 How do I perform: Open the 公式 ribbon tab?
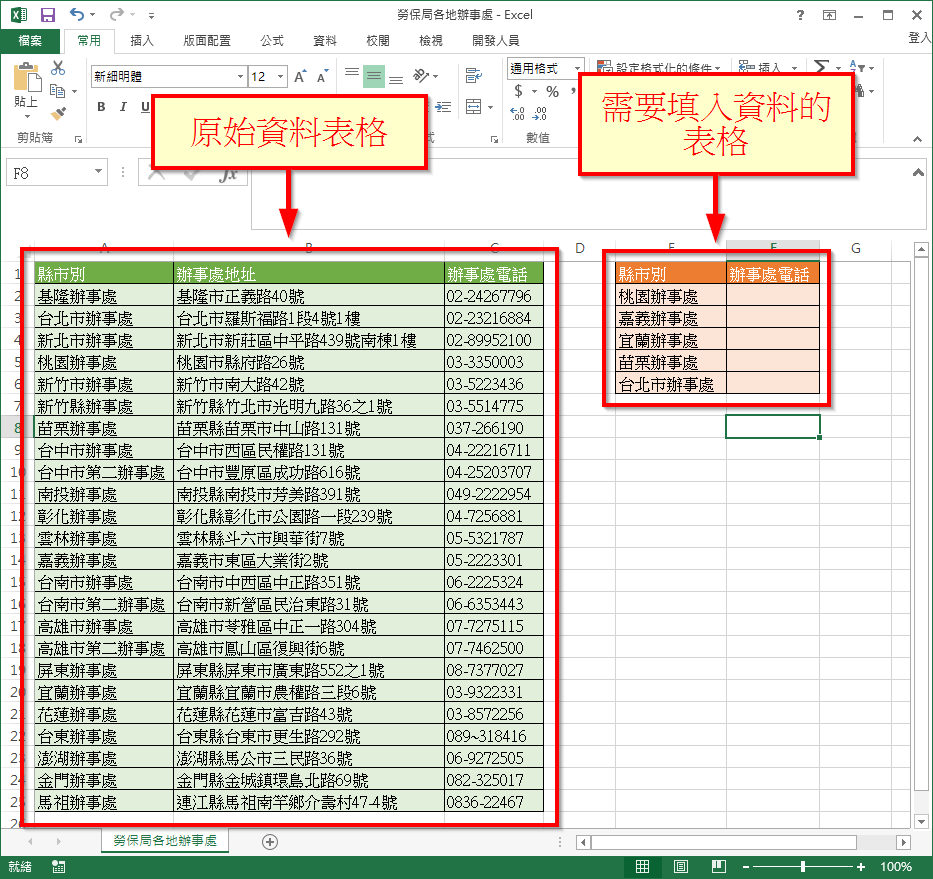point(273,41)
